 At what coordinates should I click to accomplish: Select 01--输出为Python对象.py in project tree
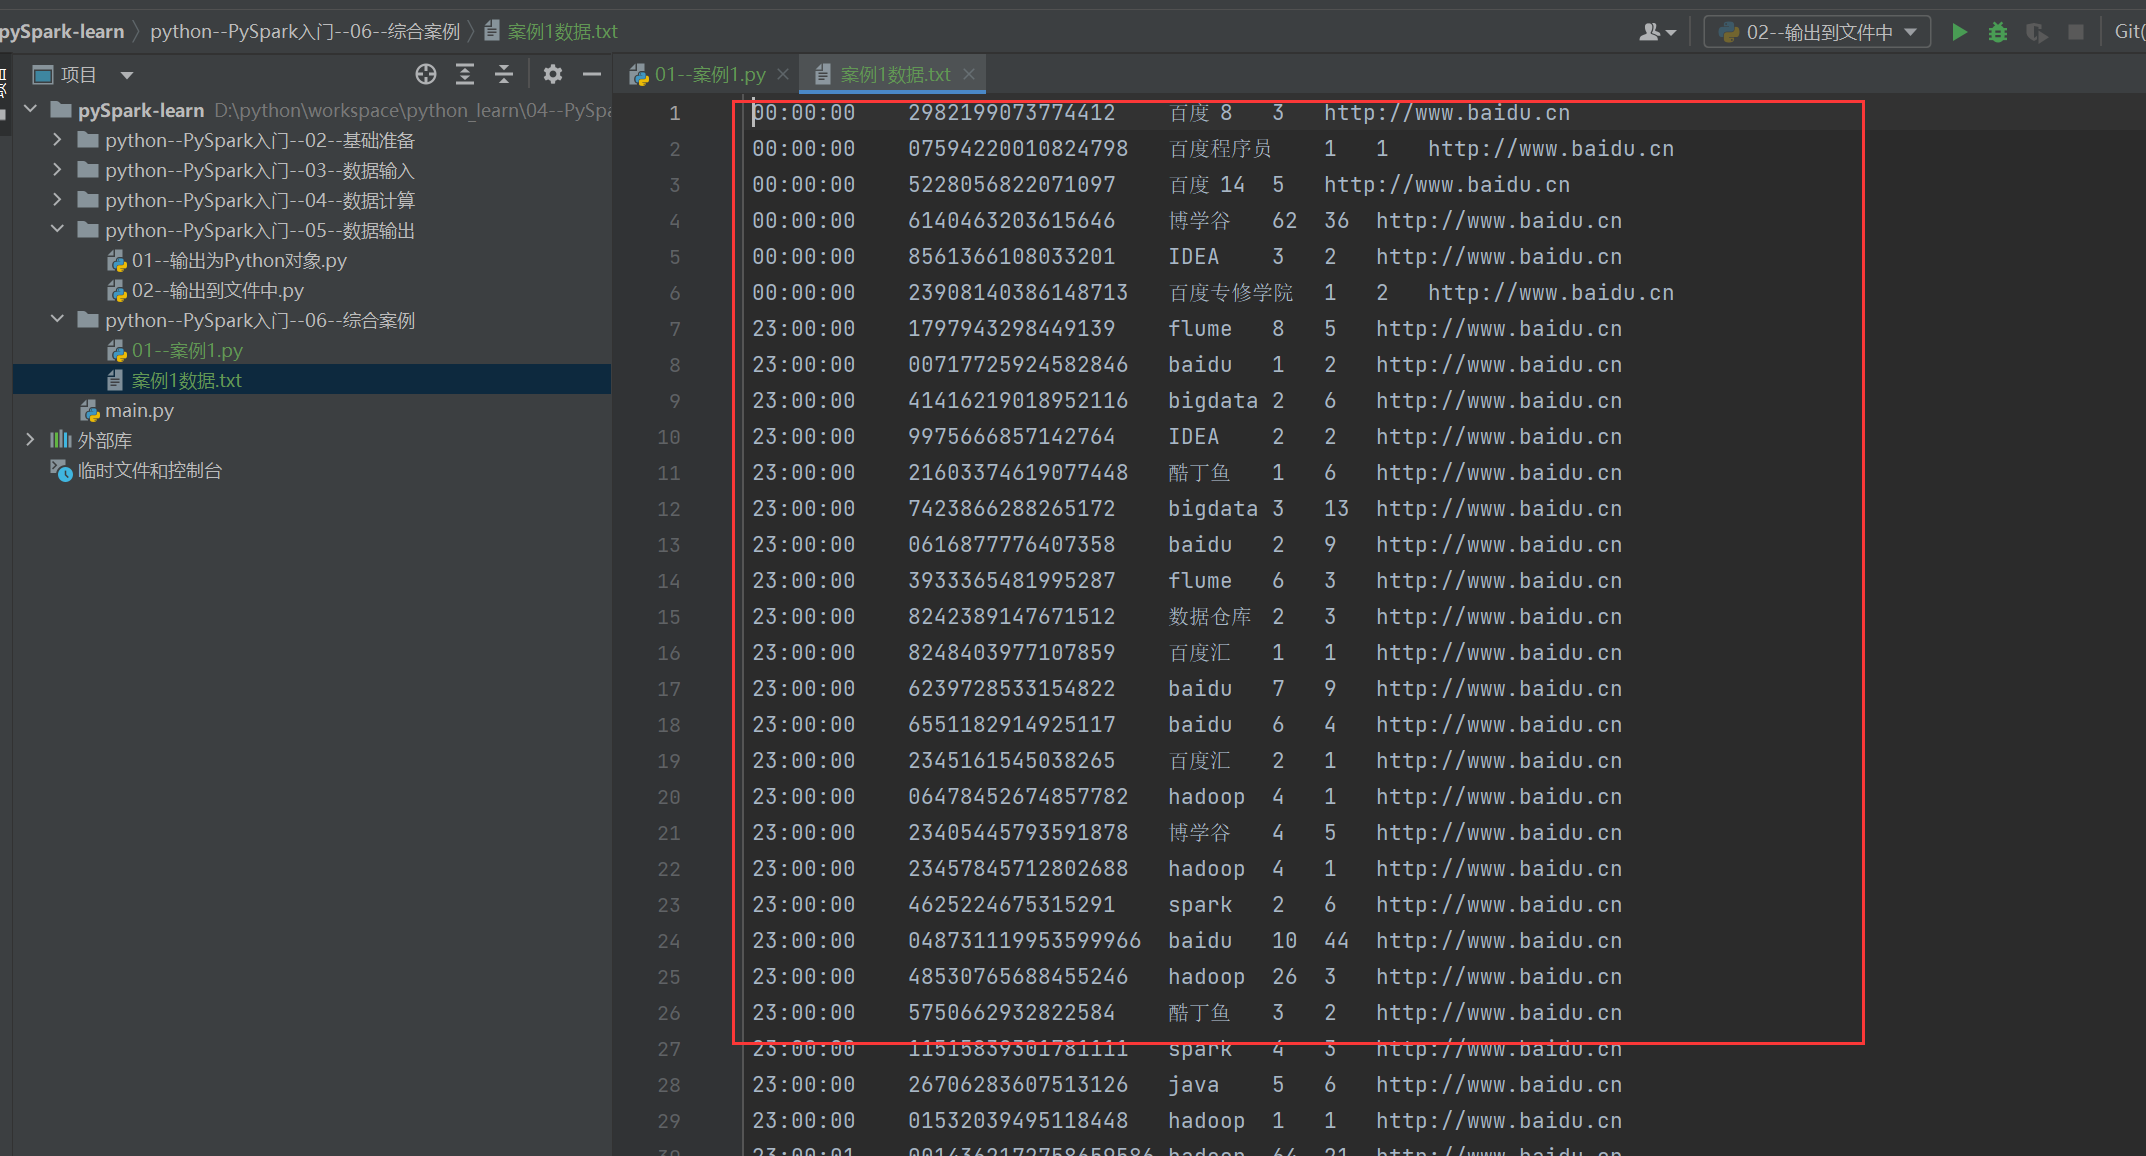(239, 261)
